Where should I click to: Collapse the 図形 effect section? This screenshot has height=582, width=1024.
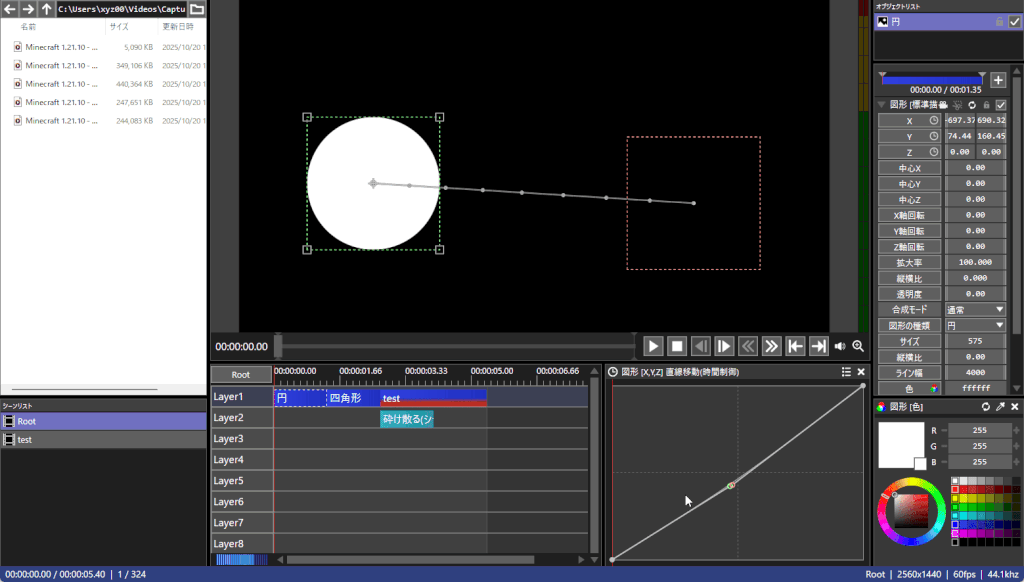tap(881, 105)
